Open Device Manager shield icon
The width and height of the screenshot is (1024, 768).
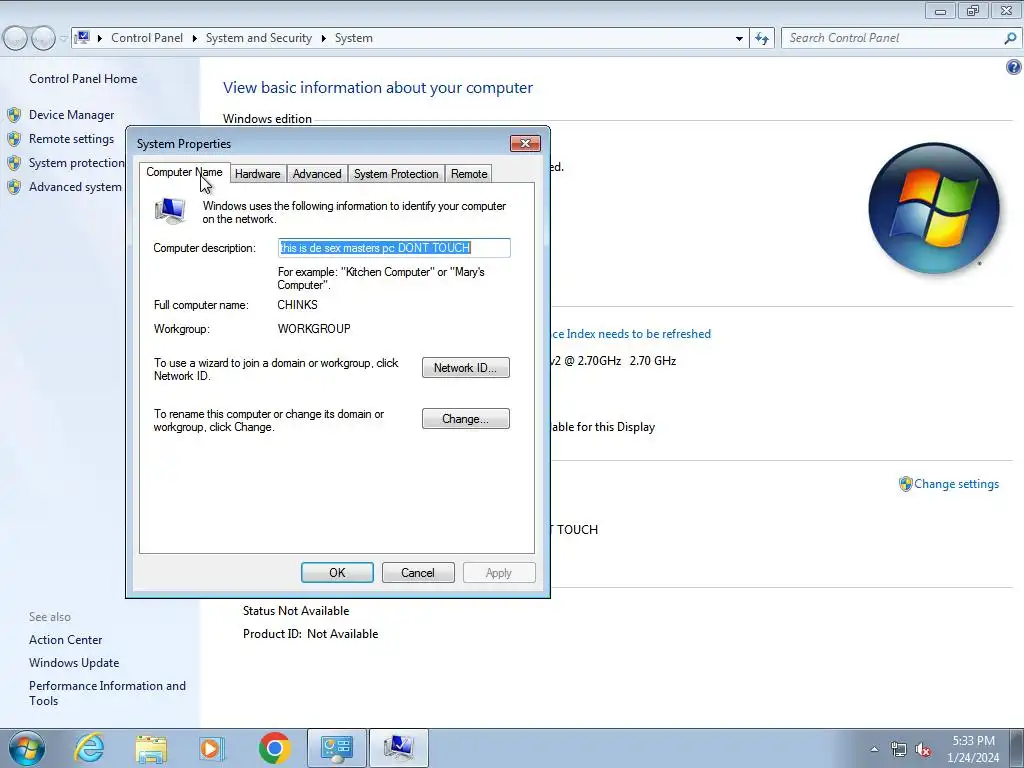(x=14, y=115)
